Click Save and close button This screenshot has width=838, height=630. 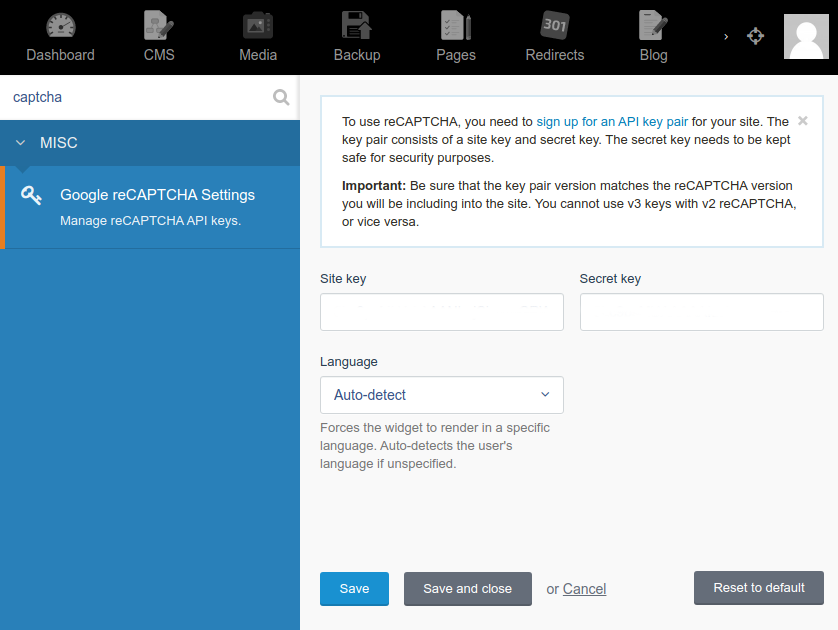pos(468,589)
